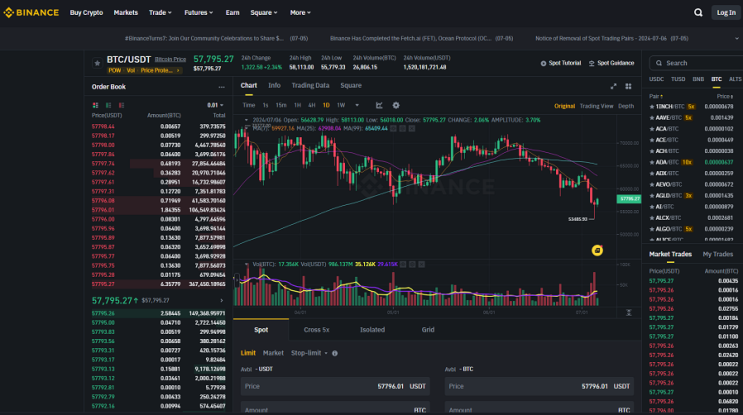Image resolution: width=743 pixels, height=415 pixels.
Task: Favorite the 1INCH/BTC pair star
Action: (x=652, y=107)
